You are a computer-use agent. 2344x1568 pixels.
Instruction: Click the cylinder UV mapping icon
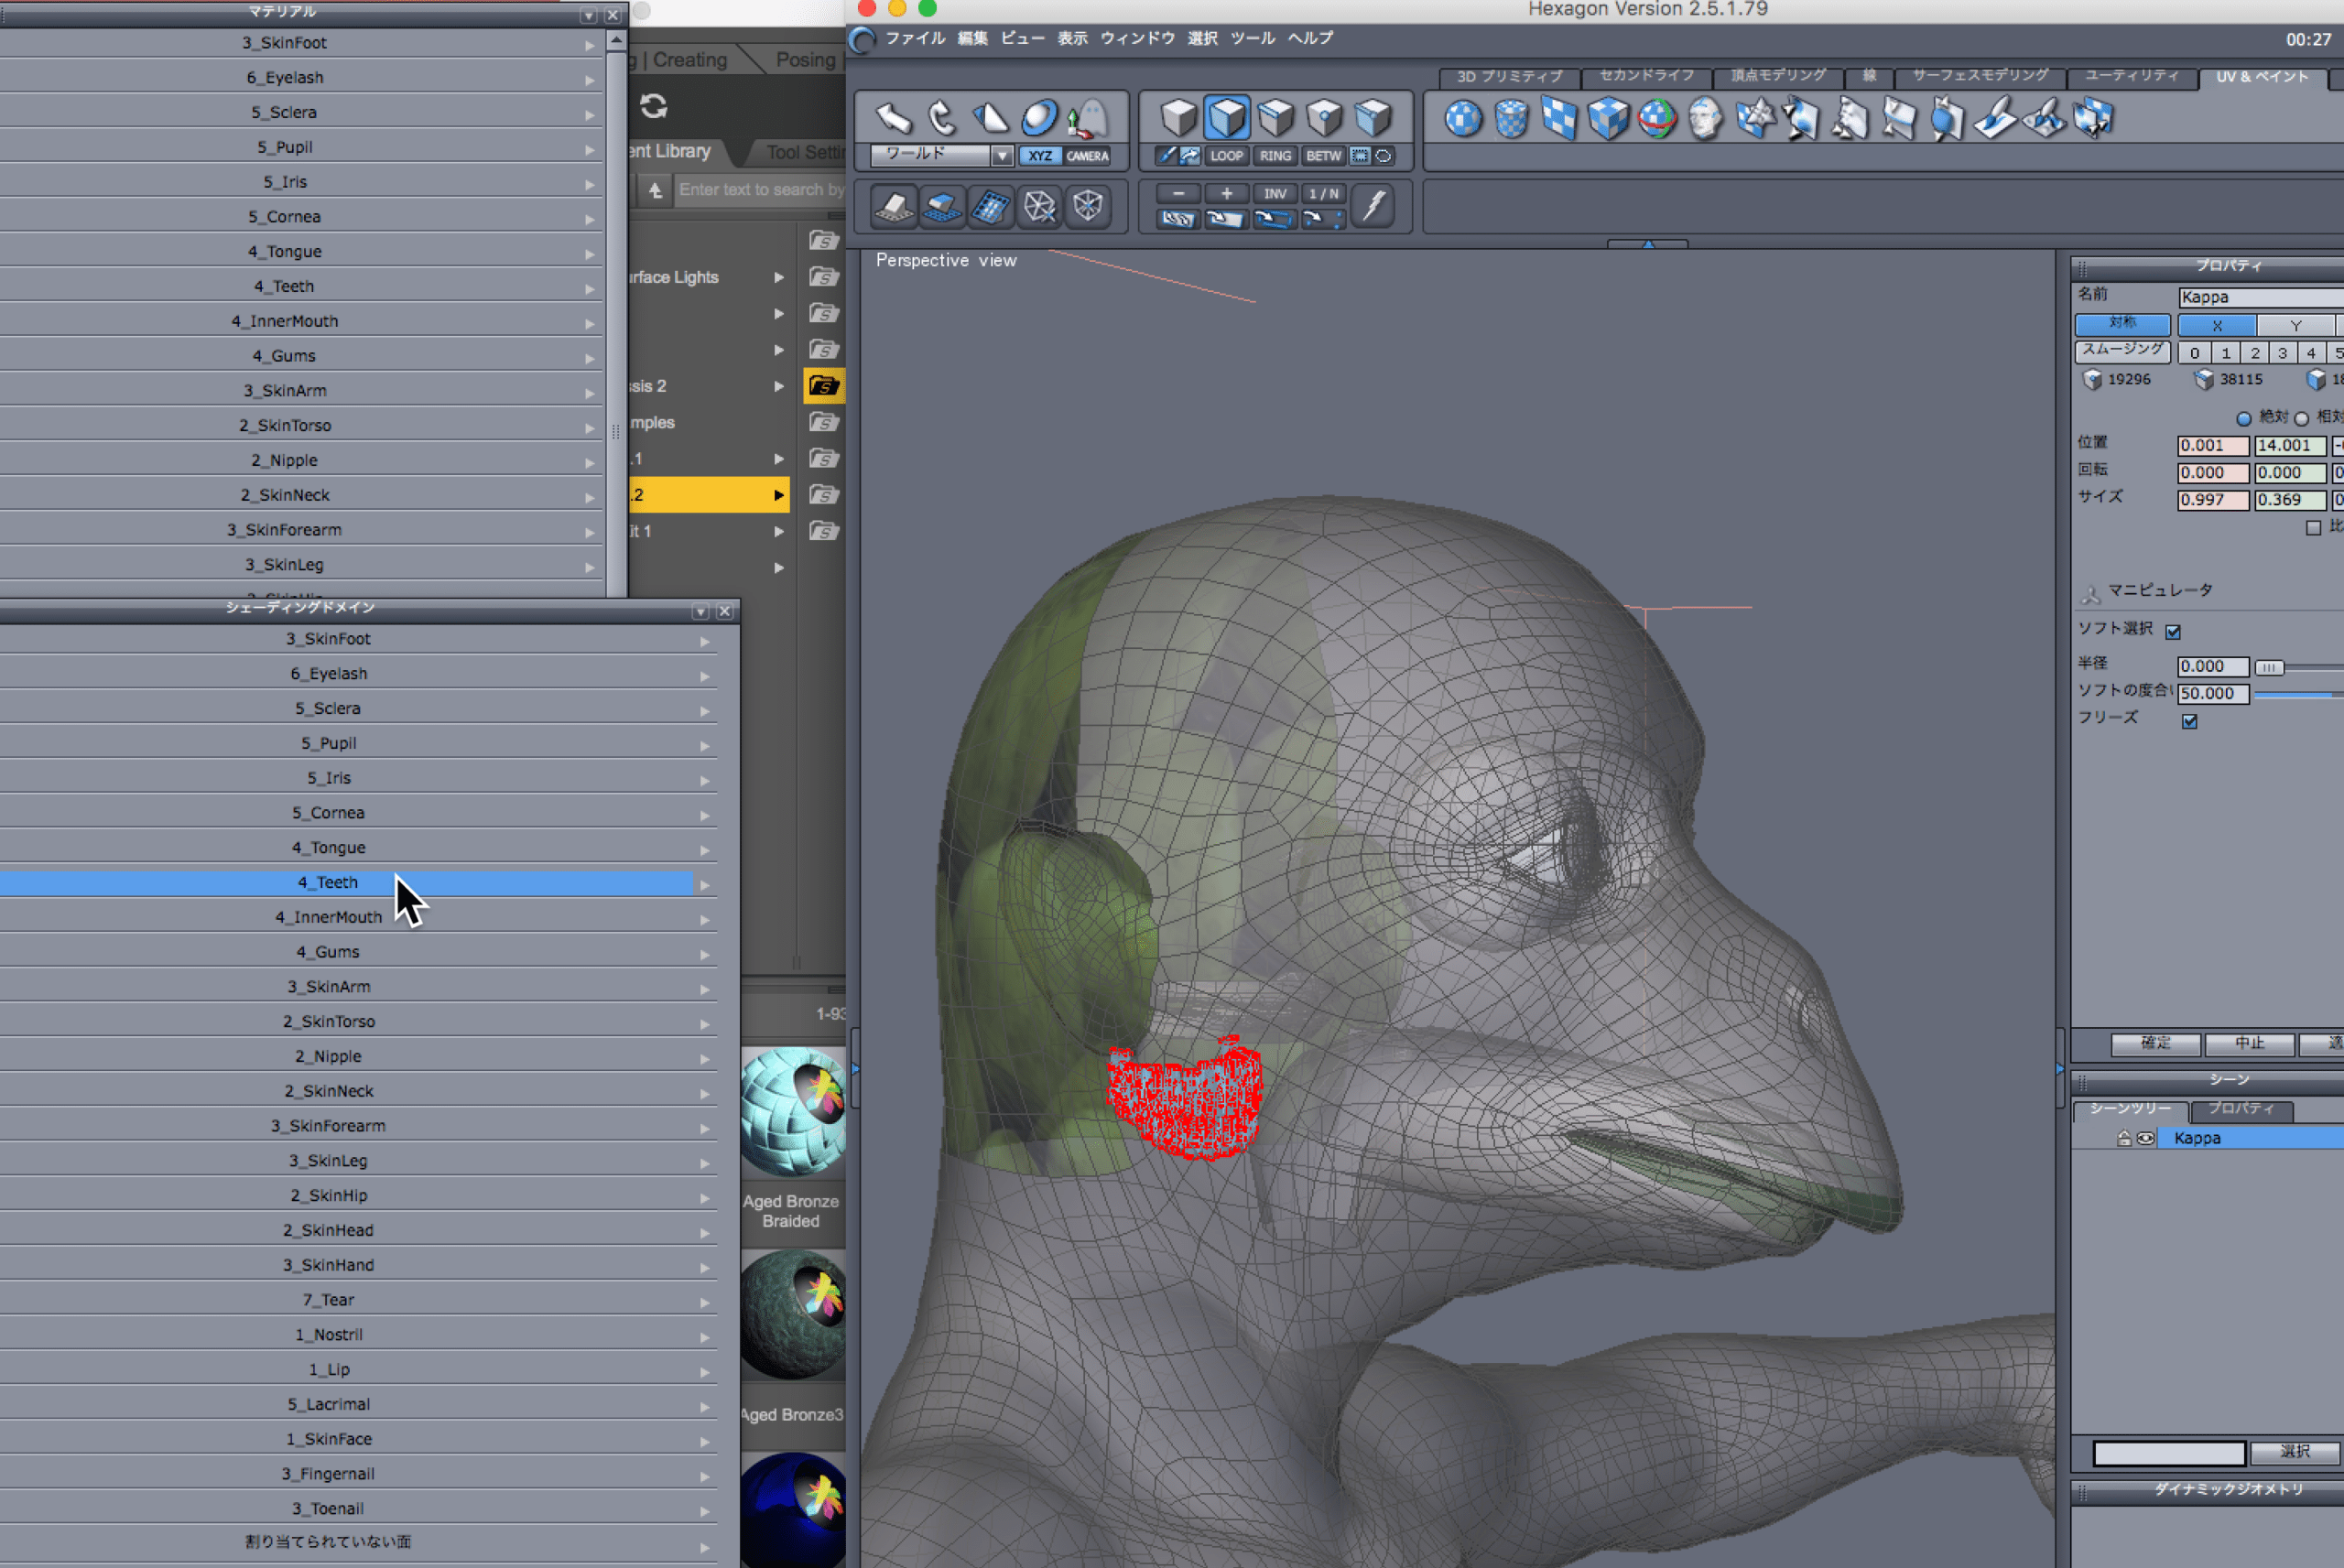click(1511, 119)
